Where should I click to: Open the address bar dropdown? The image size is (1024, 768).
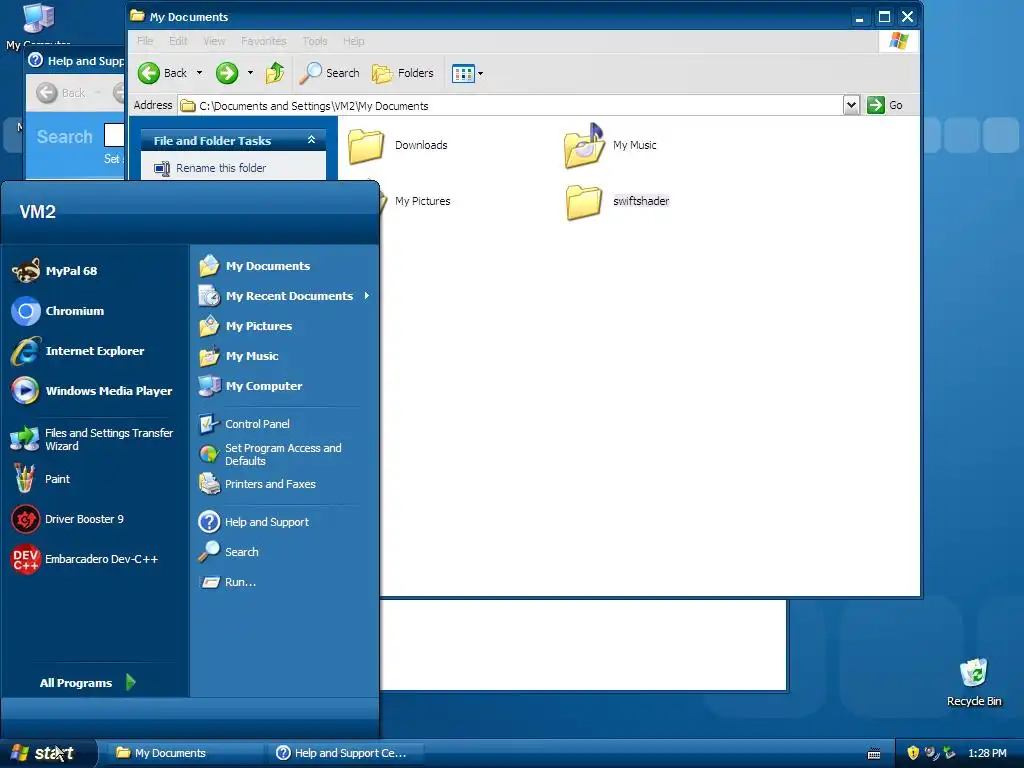(x=851, y=105)
